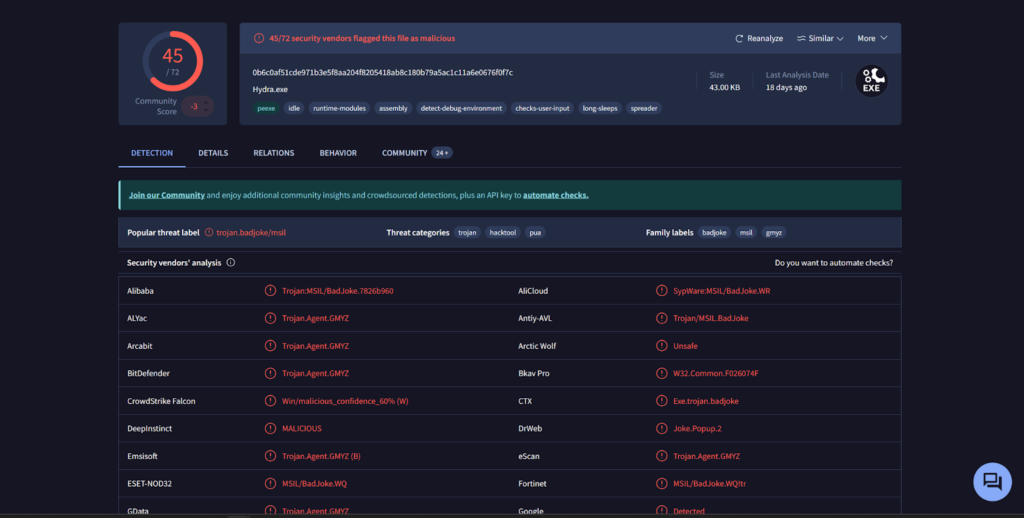This screenshot has width=1024, height=518.
Task: Click the Reanalyze refresh icon
Action: 739,39
